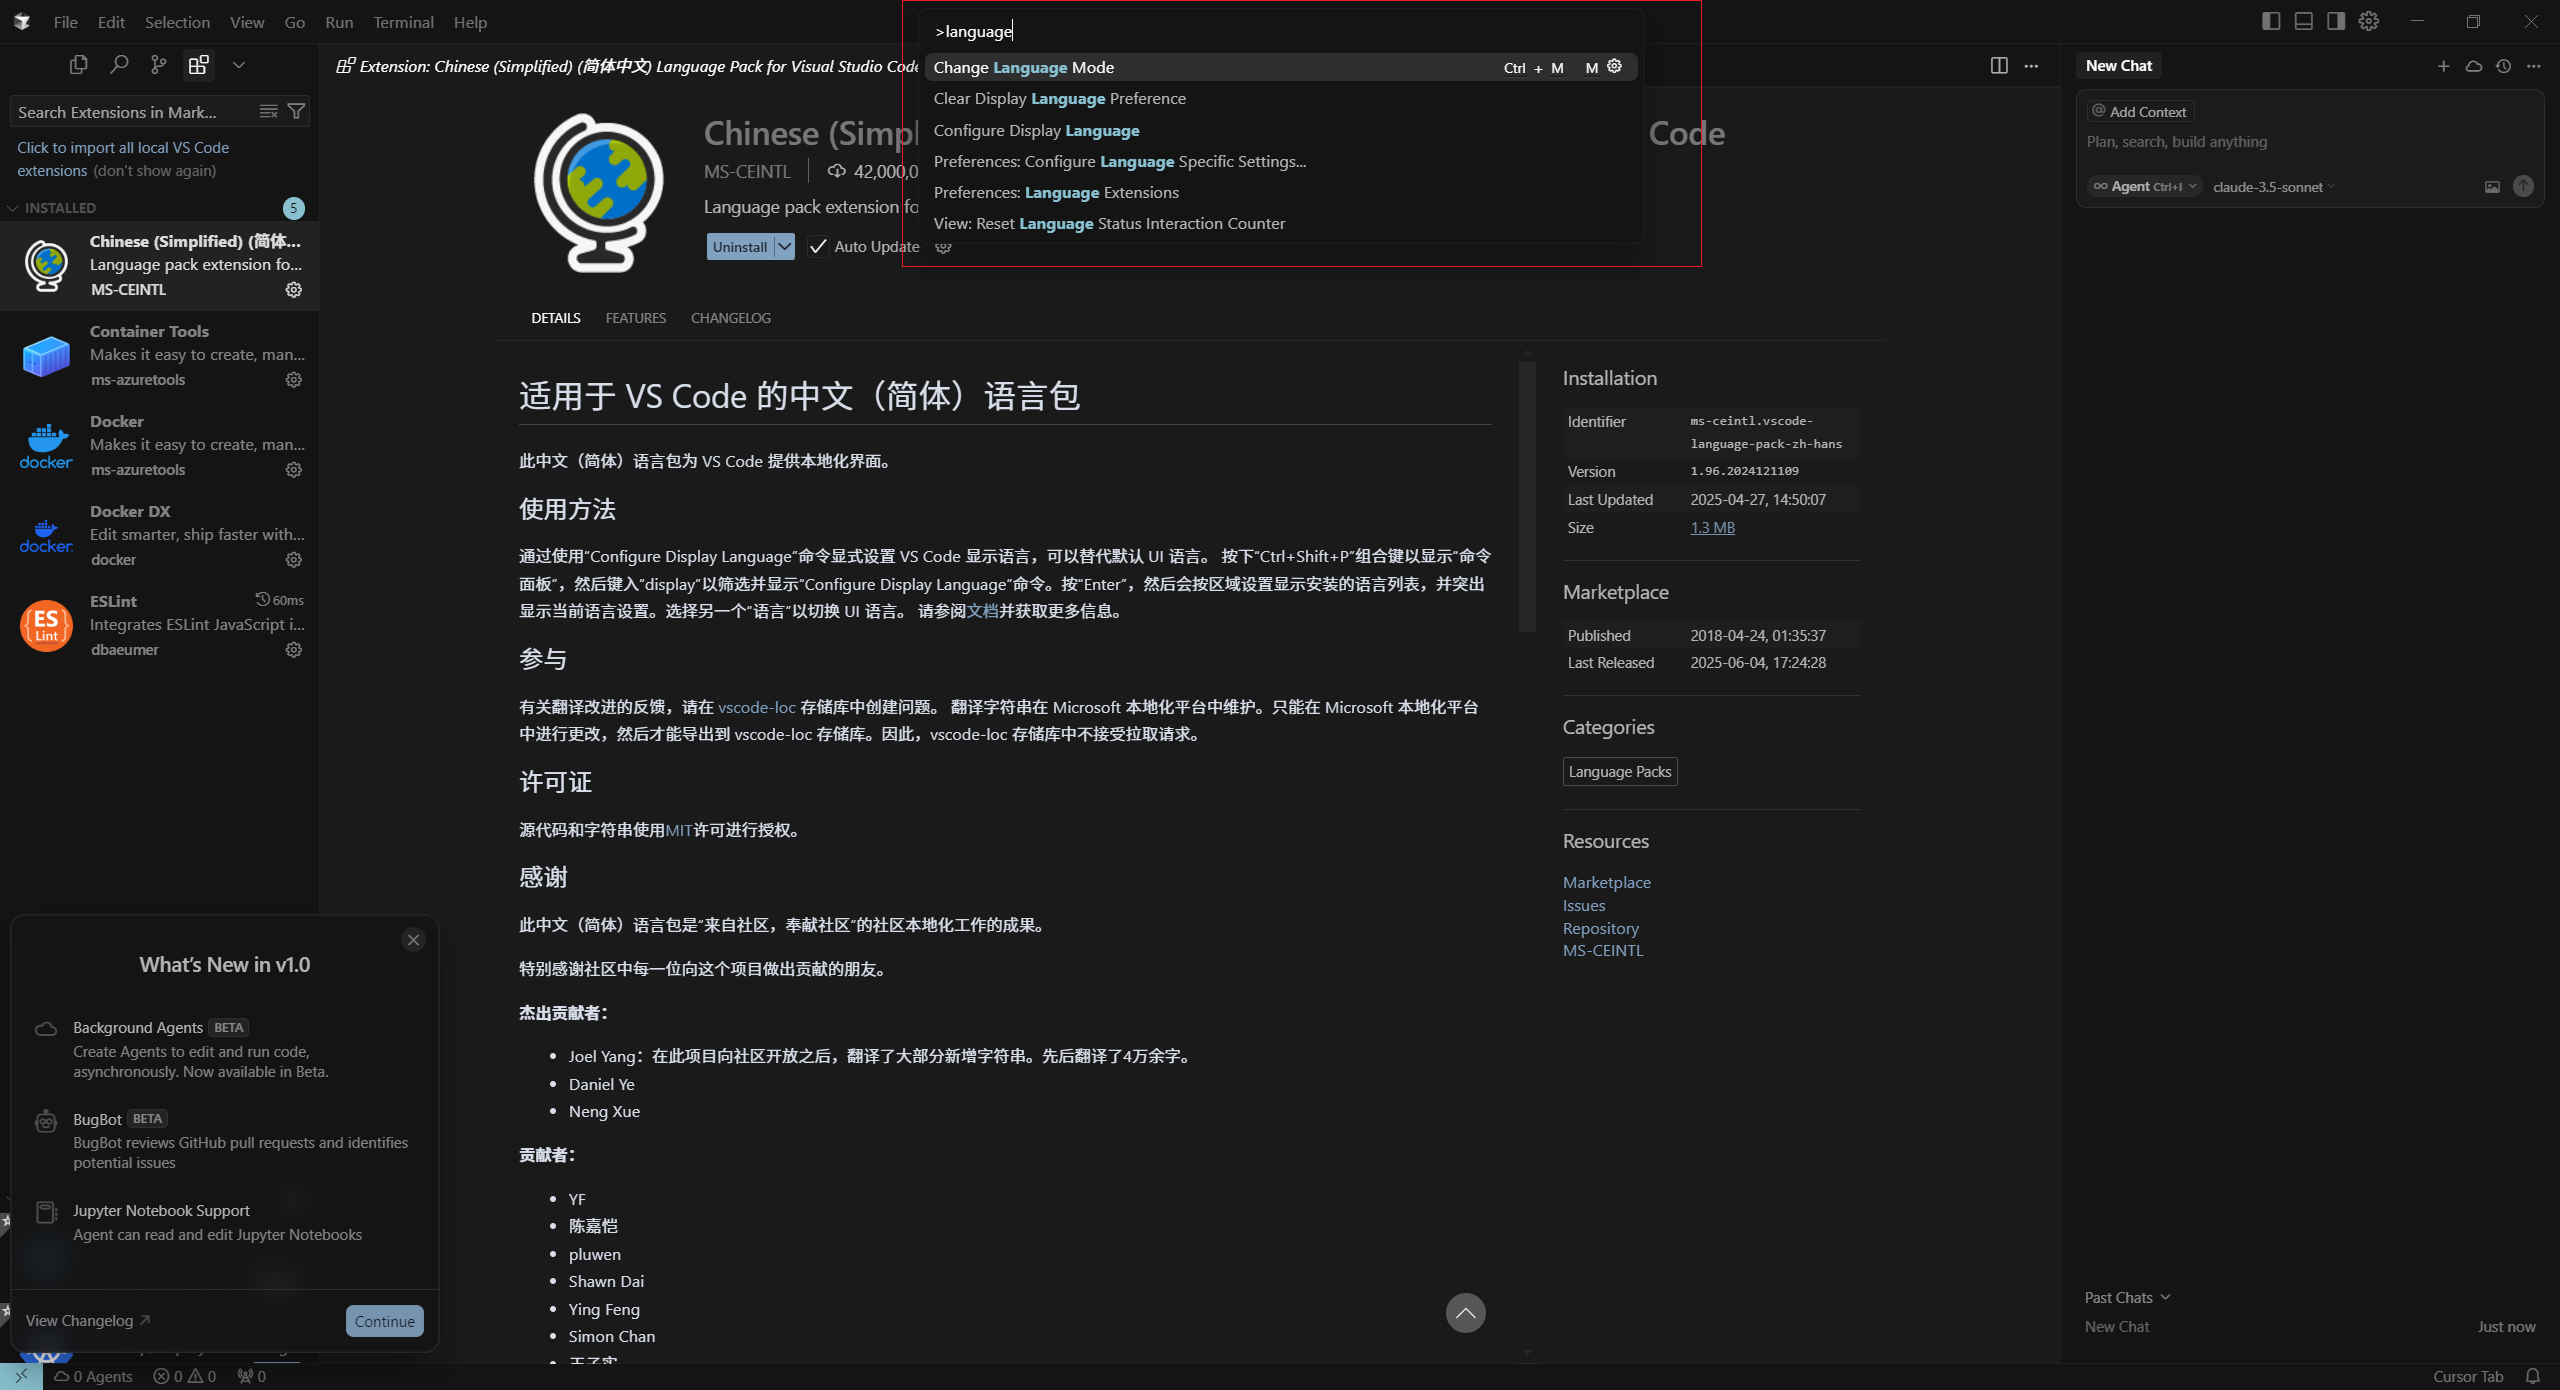
Task: Open the Source Control view icon
Action: coord(158,65)
